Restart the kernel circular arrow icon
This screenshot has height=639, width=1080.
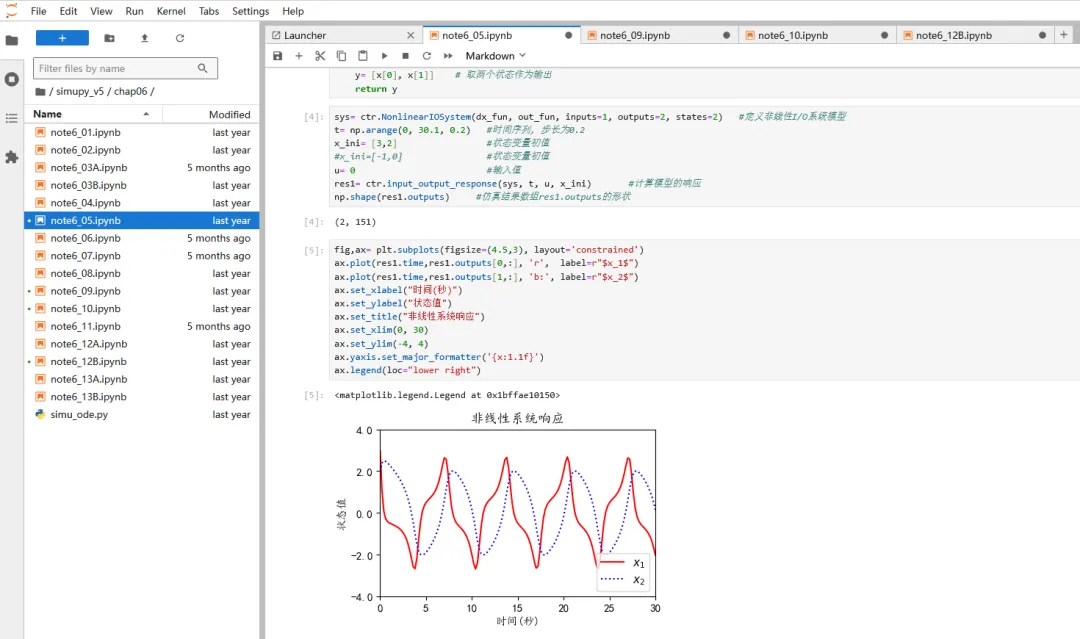[x=427, y=56]
